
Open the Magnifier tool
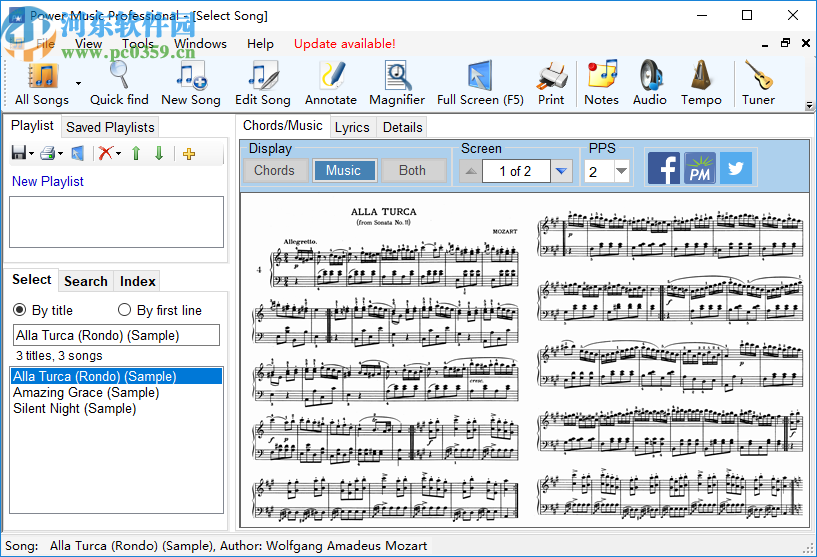(x=397, y=83)
